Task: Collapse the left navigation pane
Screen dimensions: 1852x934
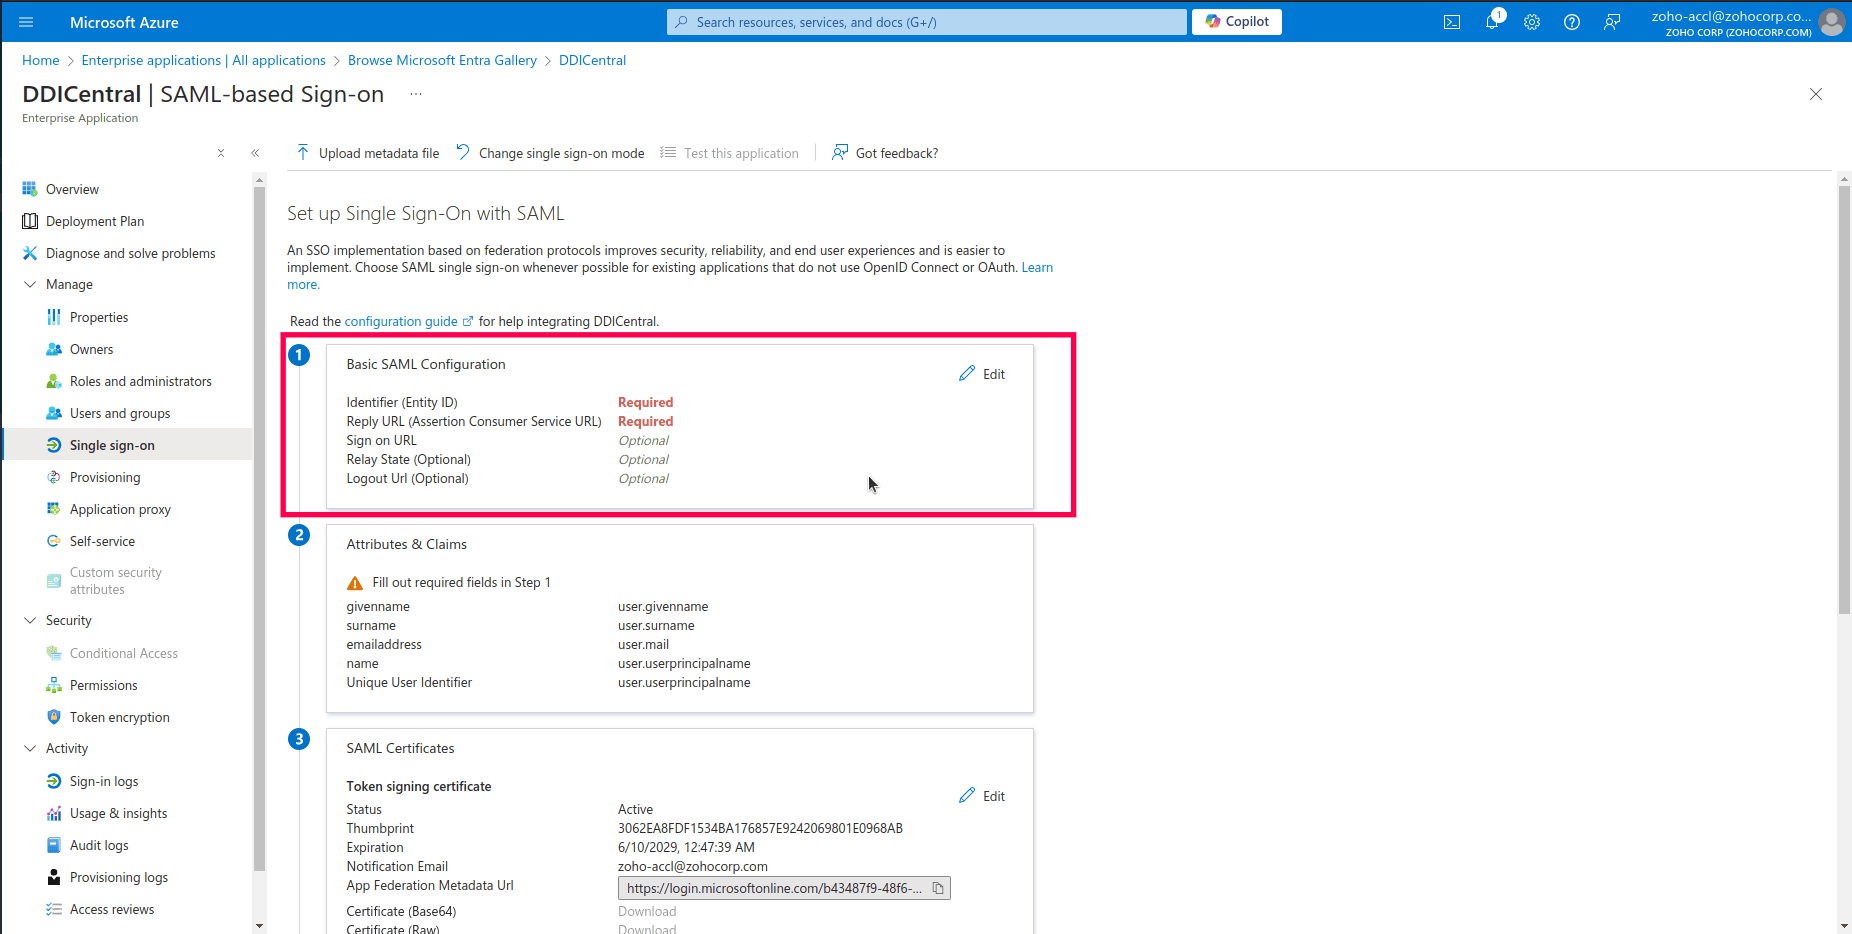Action: [255, 152]
